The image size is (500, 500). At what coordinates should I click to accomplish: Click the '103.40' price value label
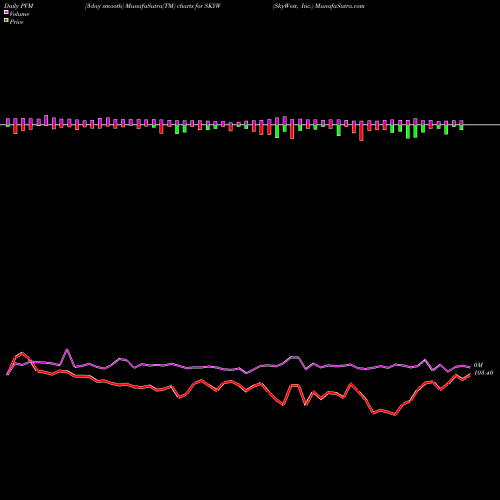tap(483, 373)
